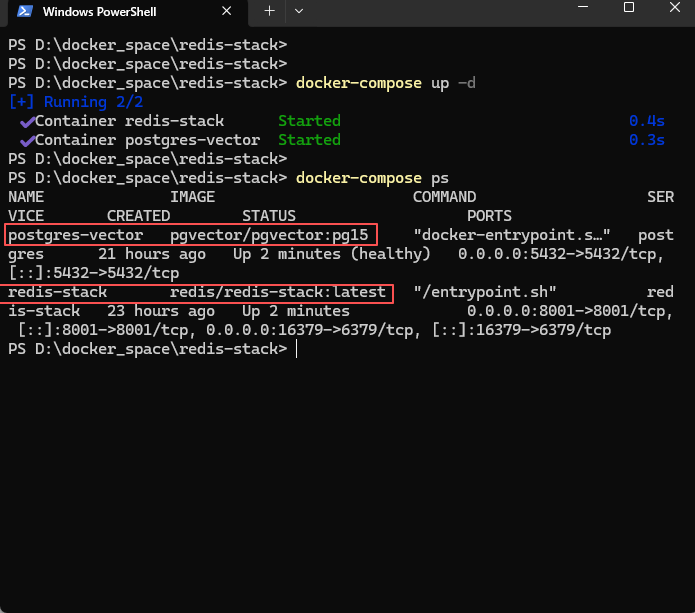Minimize the terminal window

tap(583, 8)
